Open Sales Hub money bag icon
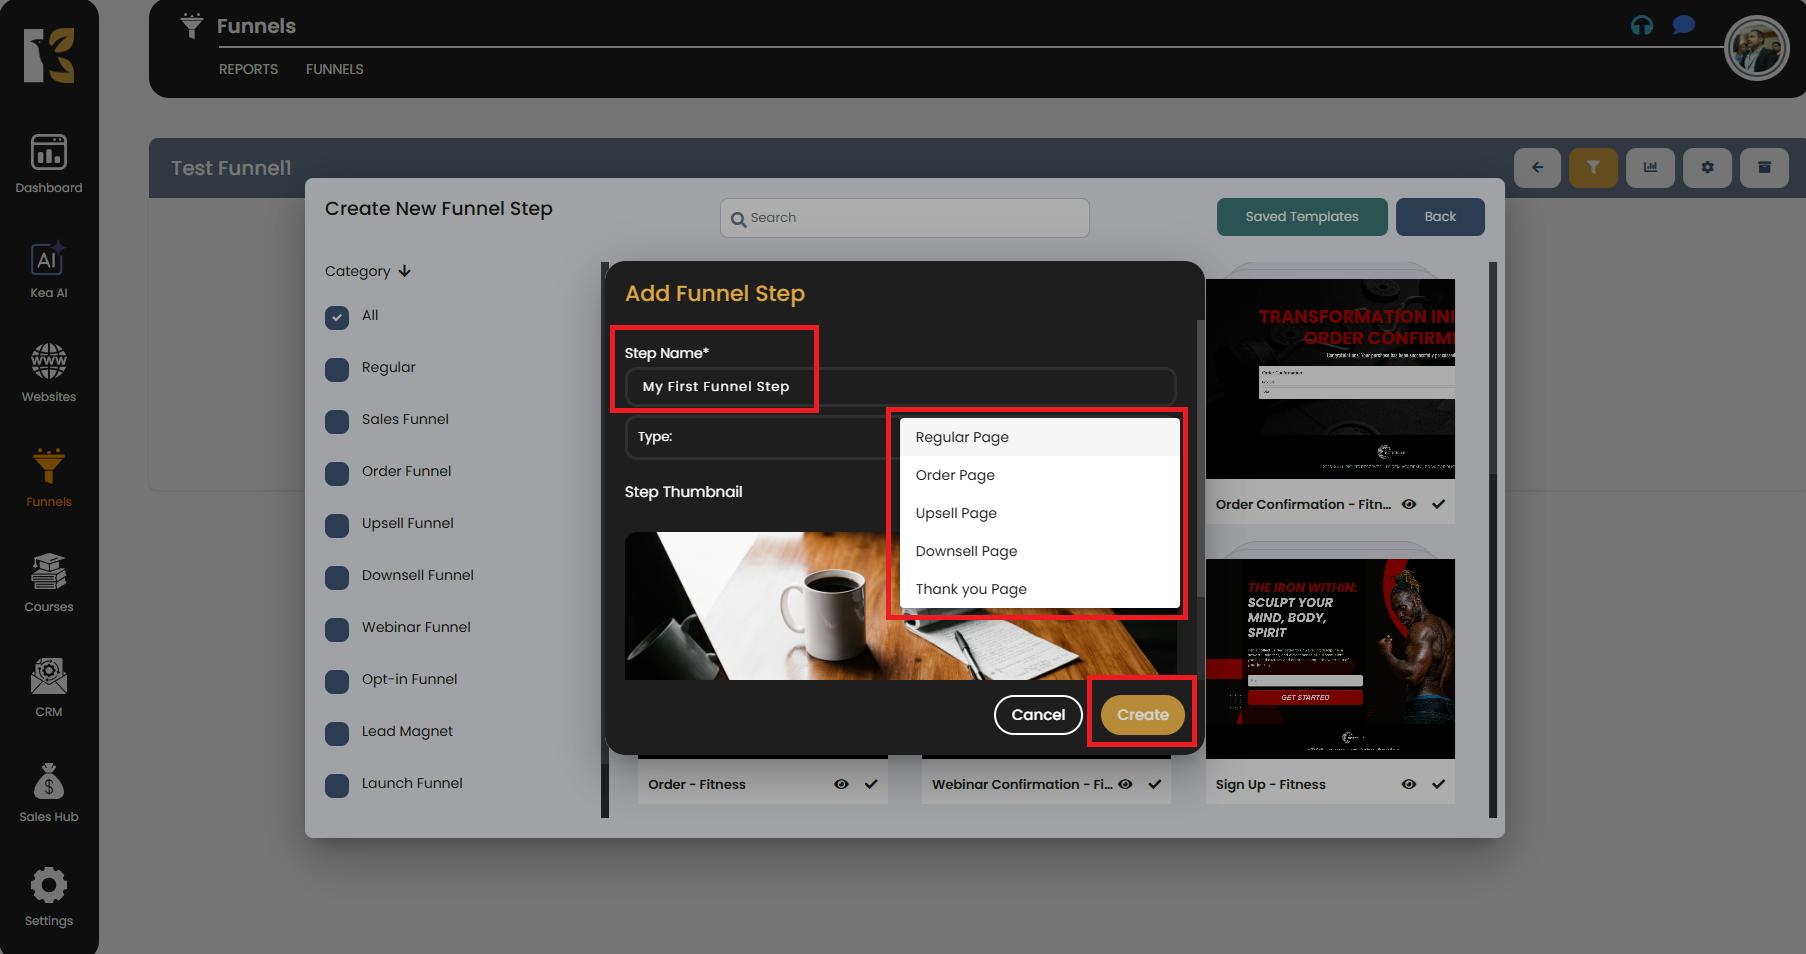The image size is (1806, 954). (x=48, y=783)
